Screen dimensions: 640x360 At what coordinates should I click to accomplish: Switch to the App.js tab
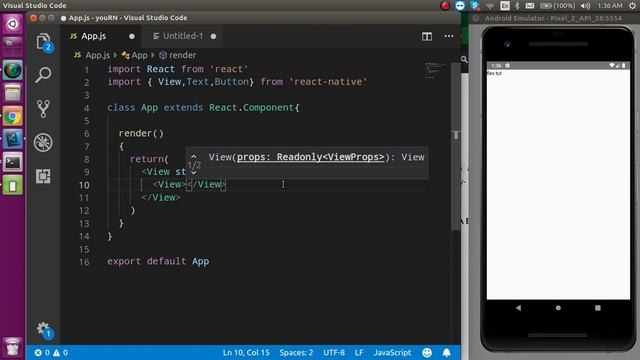tap(93, 36)
